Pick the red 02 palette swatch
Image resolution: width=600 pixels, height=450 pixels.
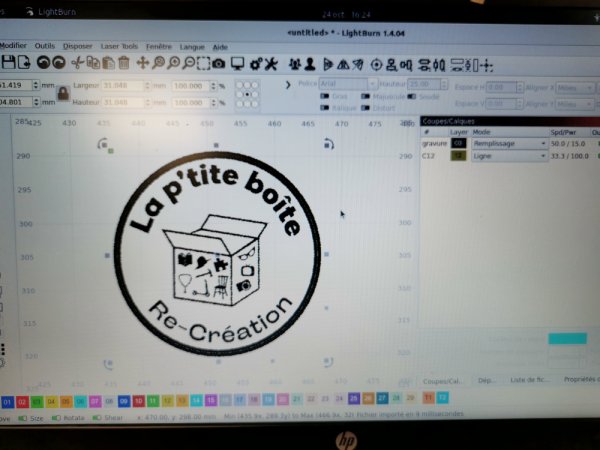[x=24, y=401]
